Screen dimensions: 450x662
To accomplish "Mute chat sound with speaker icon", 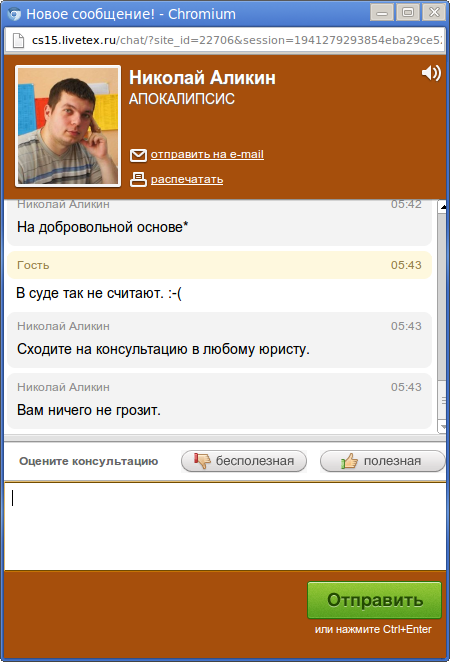I will (x=431, y=73).
